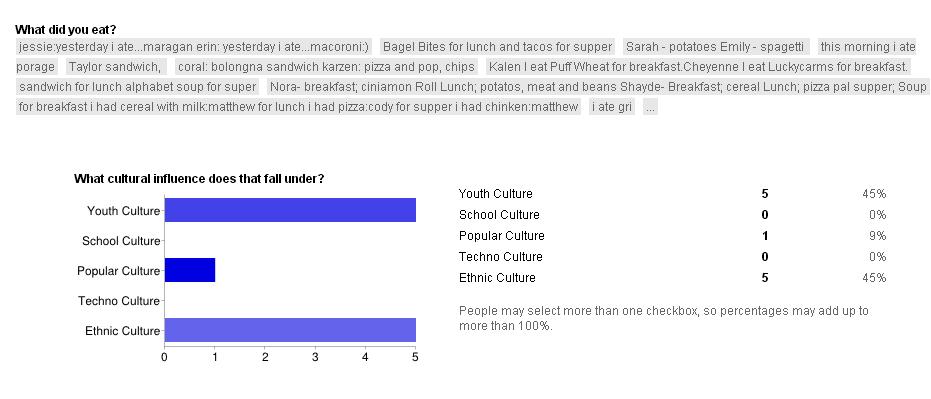Select the 'Sarah - potatoes Emily - spagetti' response

coord(715,47)
